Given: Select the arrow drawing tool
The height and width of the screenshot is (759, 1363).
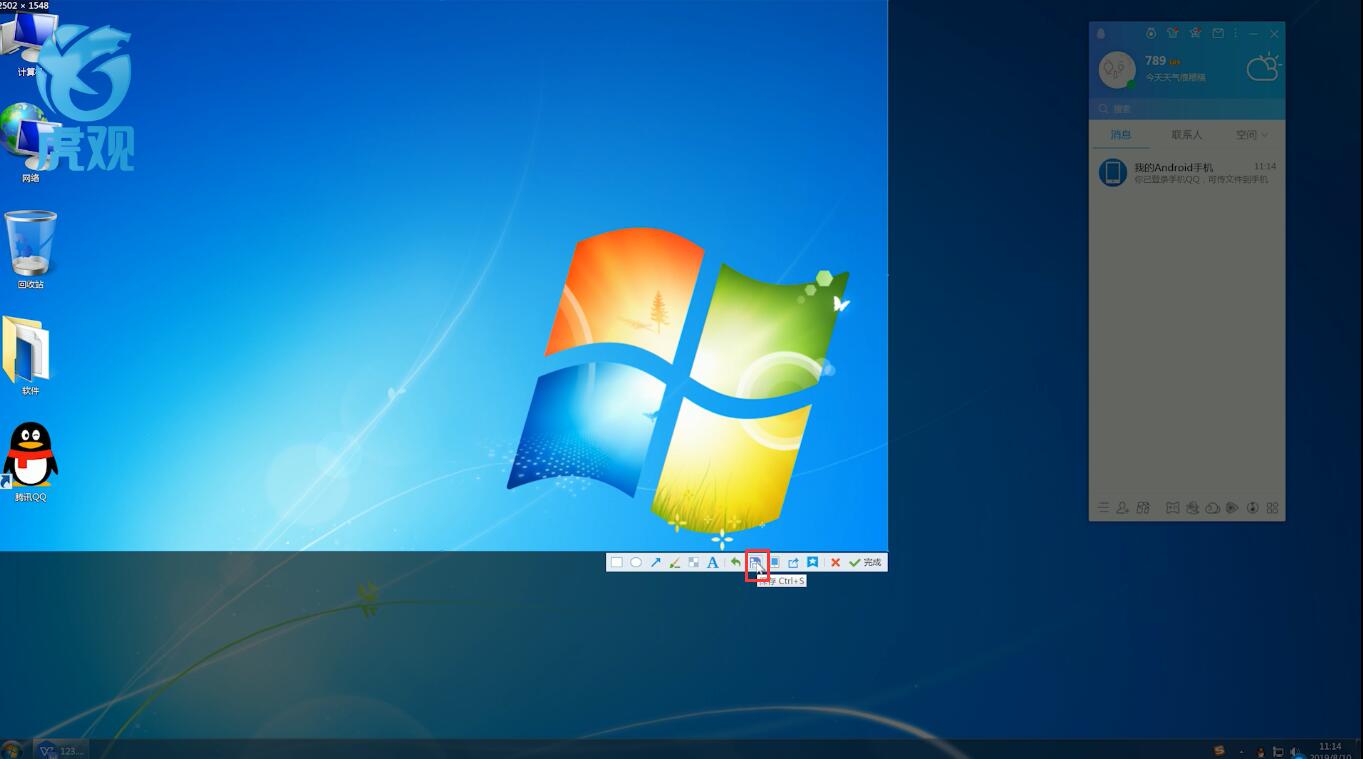Looking at the screenshot, I should tap(656, 563).
